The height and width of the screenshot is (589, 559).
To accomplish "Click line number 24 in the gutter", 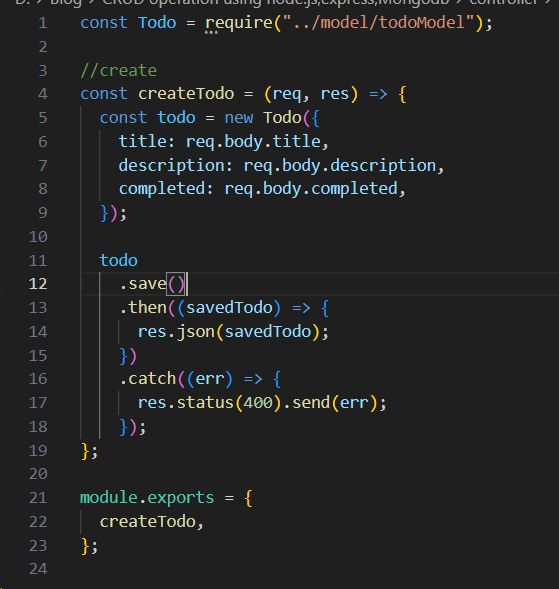I will 38,569.
